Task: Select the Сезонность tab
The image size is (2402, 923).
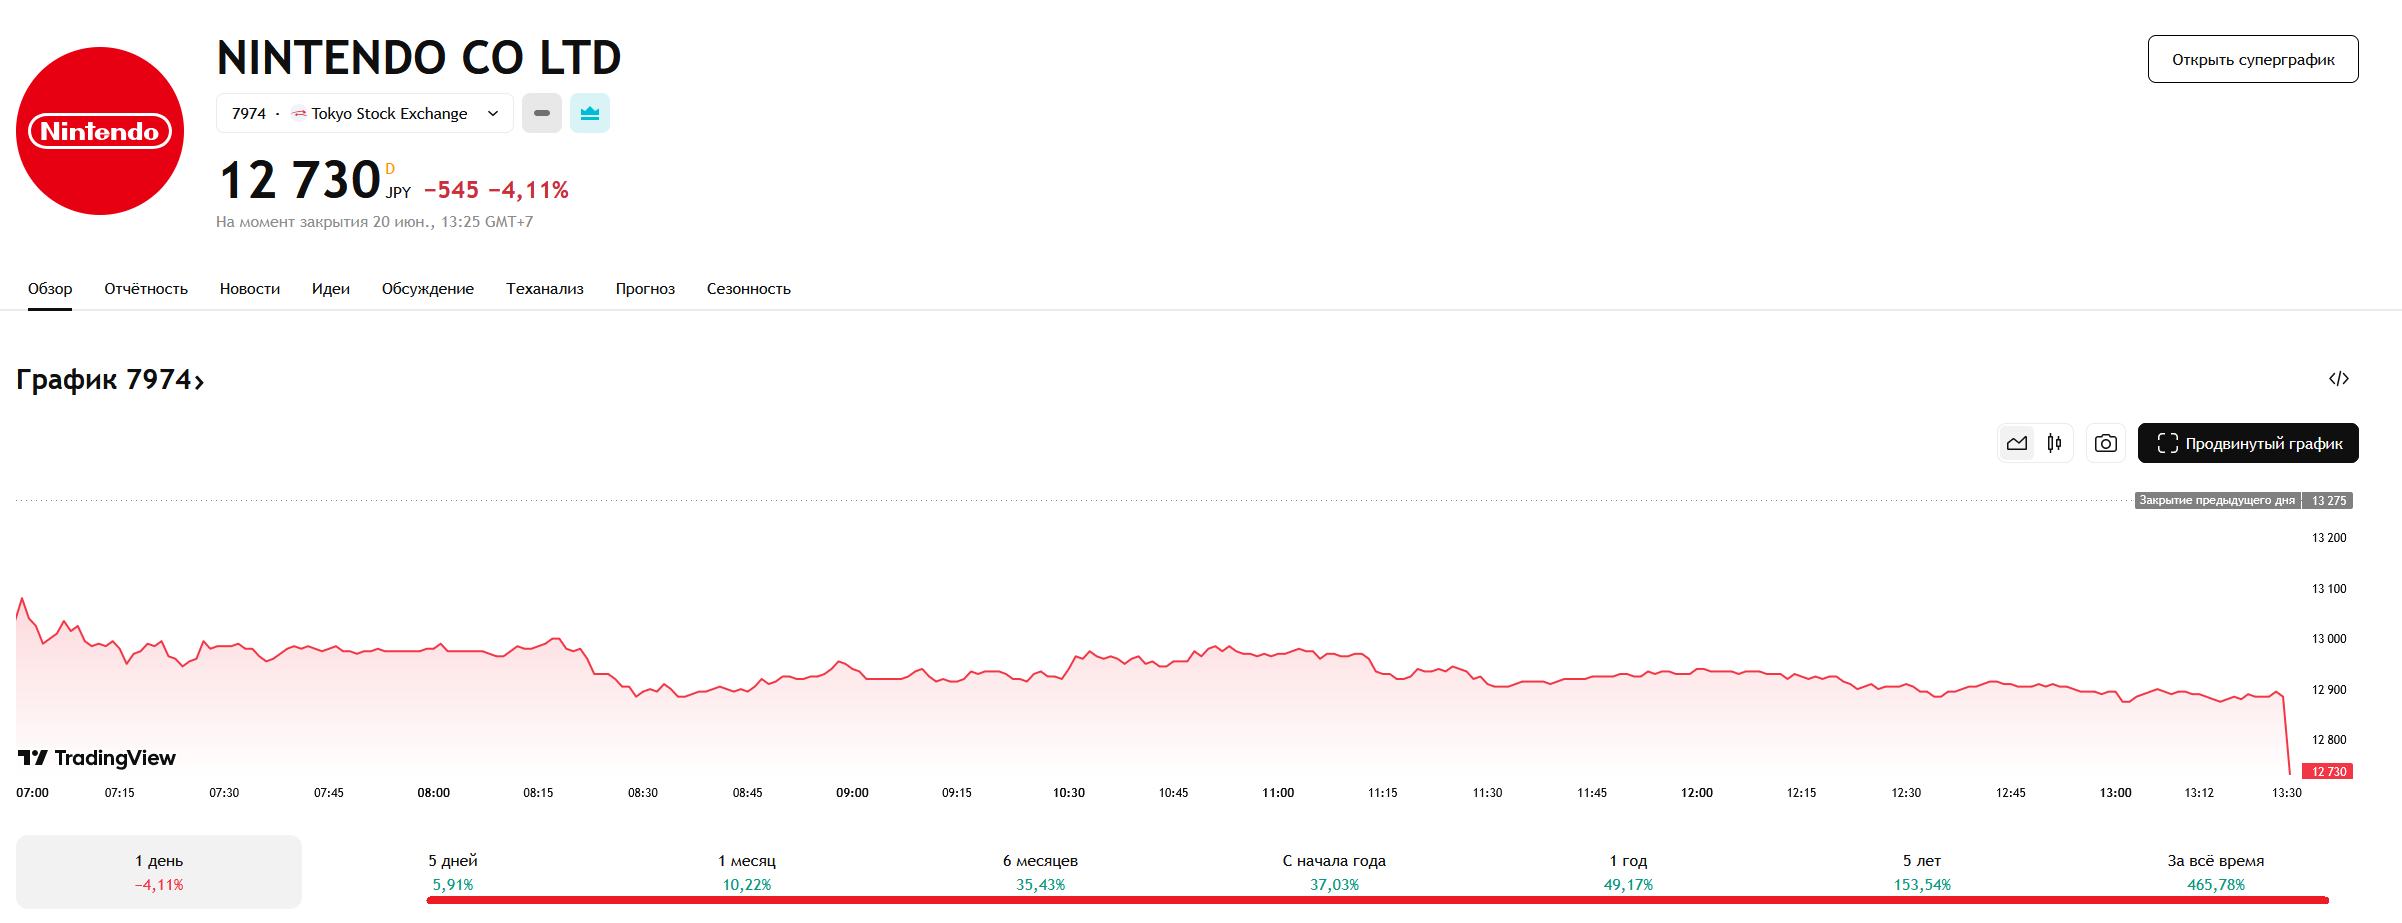Action: coord(749,288)
